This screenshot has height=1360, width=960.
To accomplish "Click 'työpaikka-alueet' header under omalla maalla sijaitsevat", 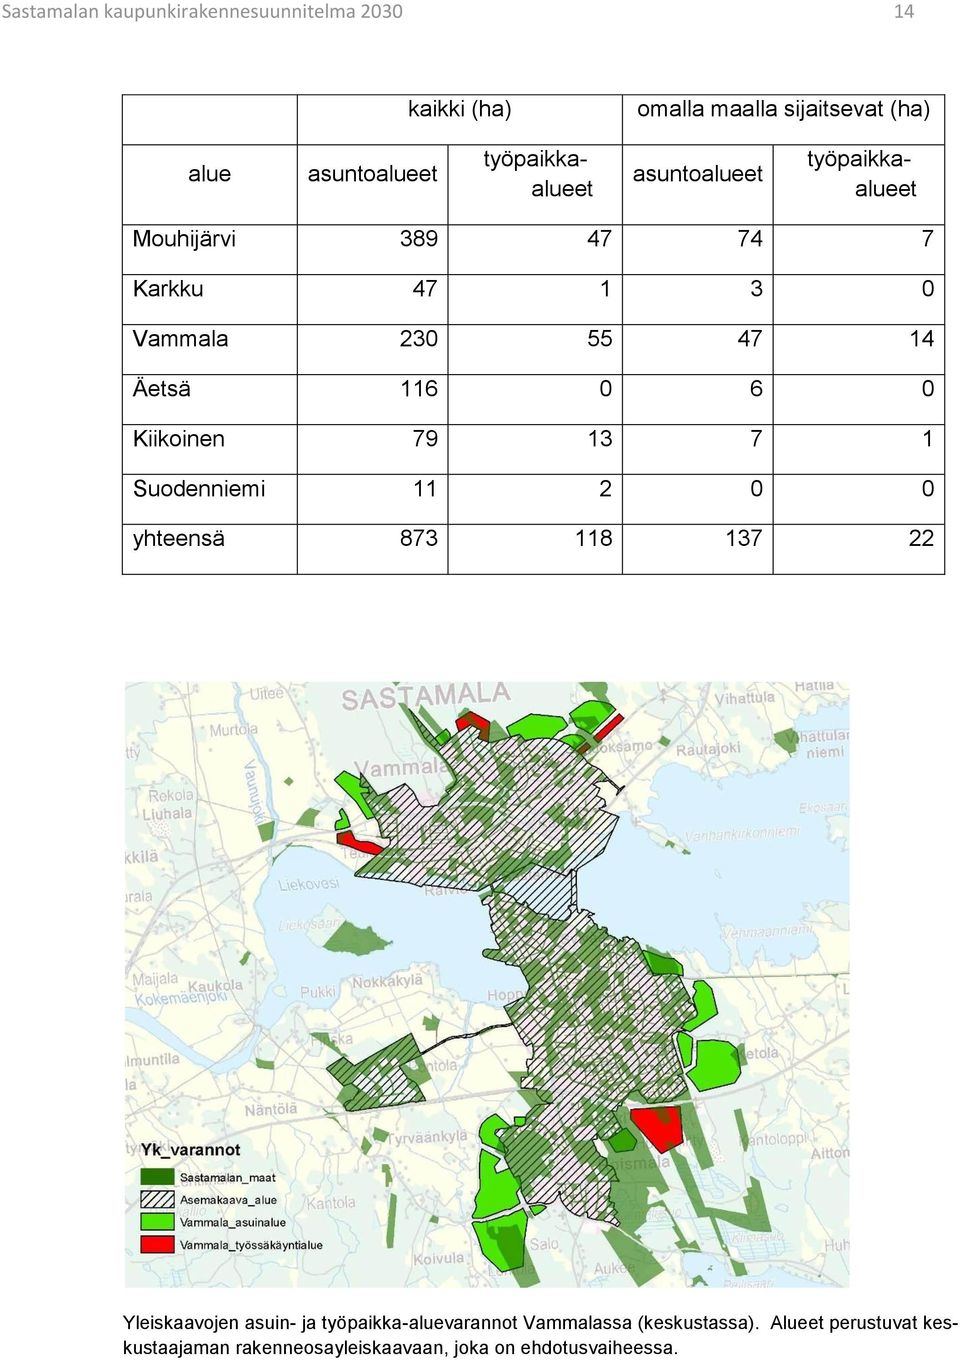I will click(x=860, y=174).
